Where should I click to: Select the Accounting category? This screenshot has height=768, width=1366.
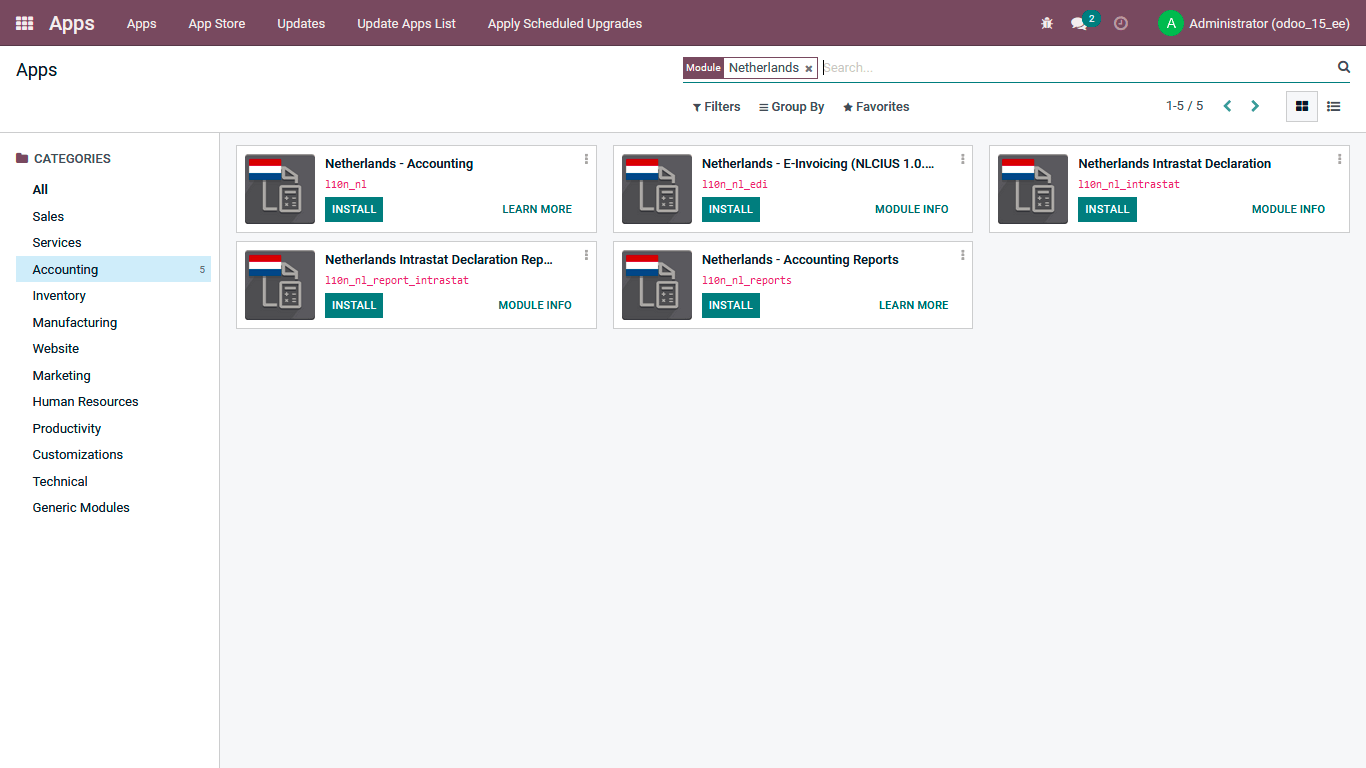(x=113, y=269)
